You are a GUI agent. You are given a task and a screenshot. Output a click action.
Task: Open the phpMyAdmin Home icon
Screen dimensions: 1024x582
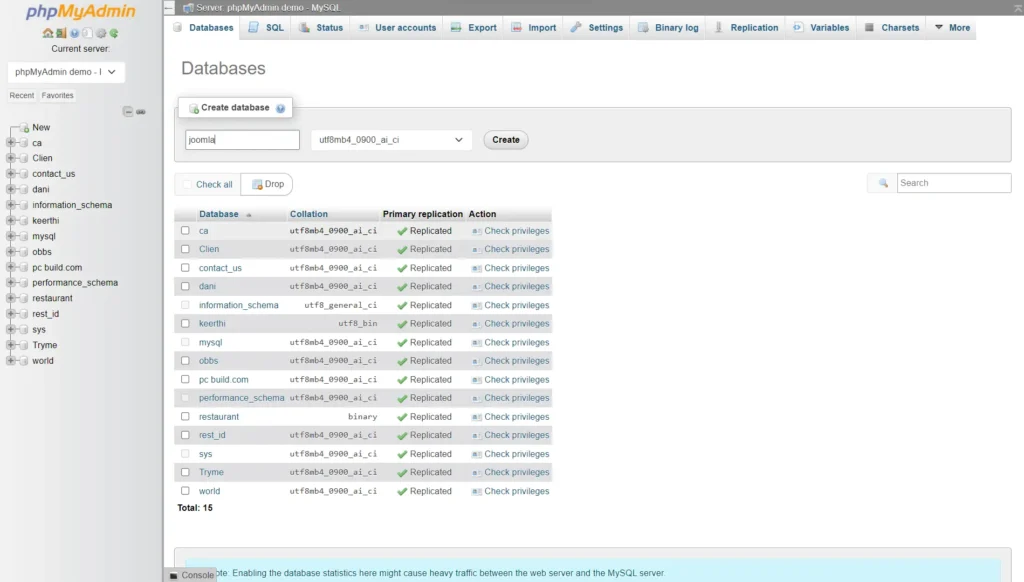pyautogui.click(x=48, y=33)
